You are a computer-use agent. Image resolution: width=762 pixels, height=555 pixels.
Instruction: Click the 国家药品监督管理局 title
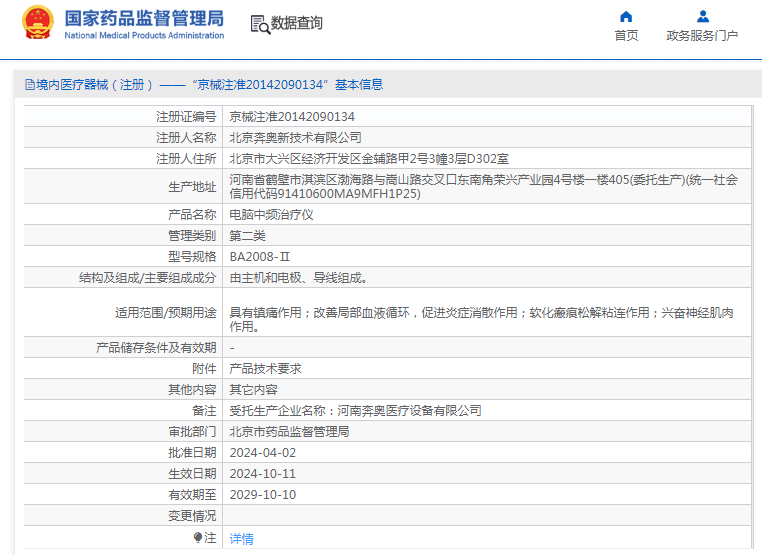144,18
